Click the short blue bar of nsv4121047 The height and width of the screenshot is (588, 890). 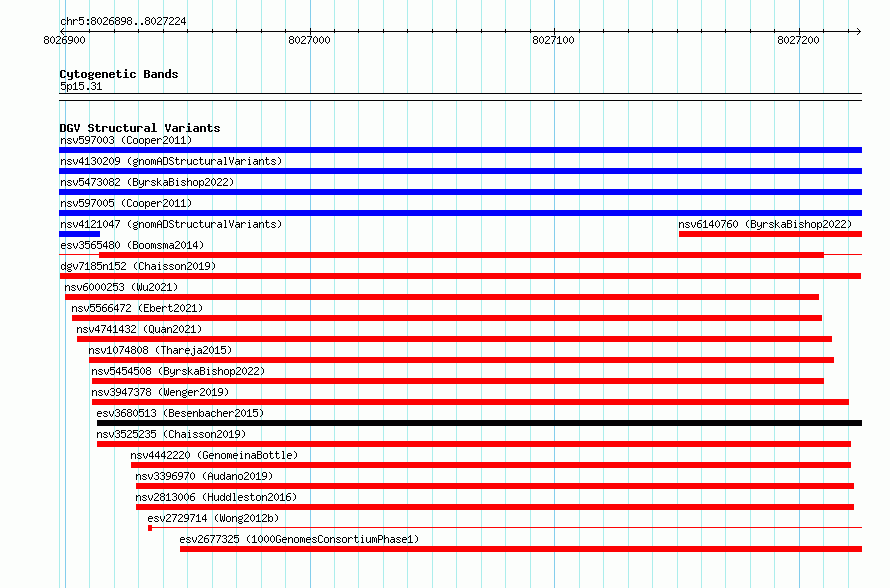point(79,234)
